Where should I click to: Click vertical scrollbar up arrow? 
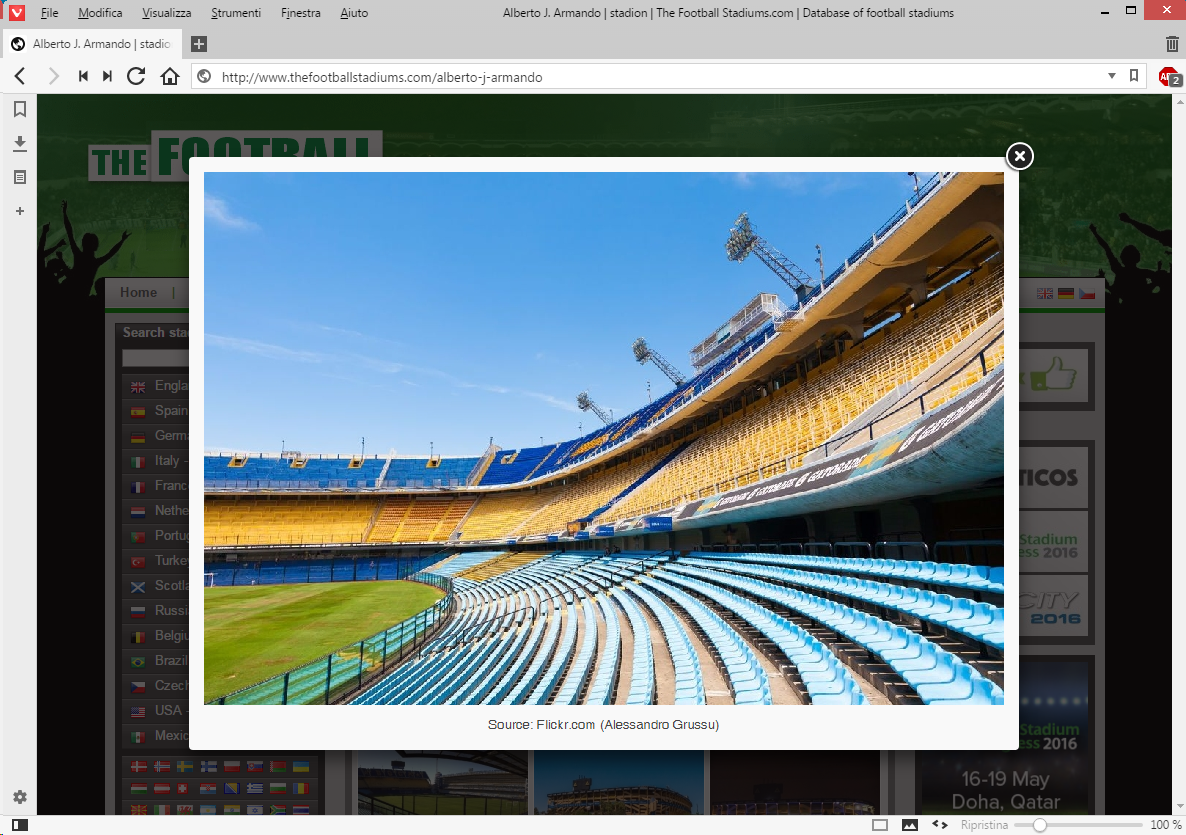pyautogui.click(x=1178, y=101)
